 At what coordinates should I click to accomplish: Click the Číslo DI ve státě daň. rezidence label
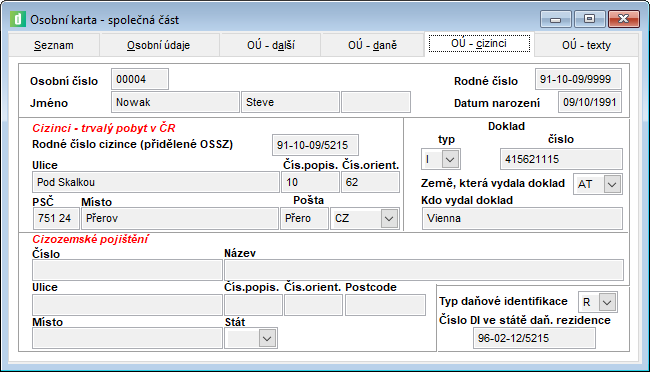pyautogui.click(x=525, y=320)
